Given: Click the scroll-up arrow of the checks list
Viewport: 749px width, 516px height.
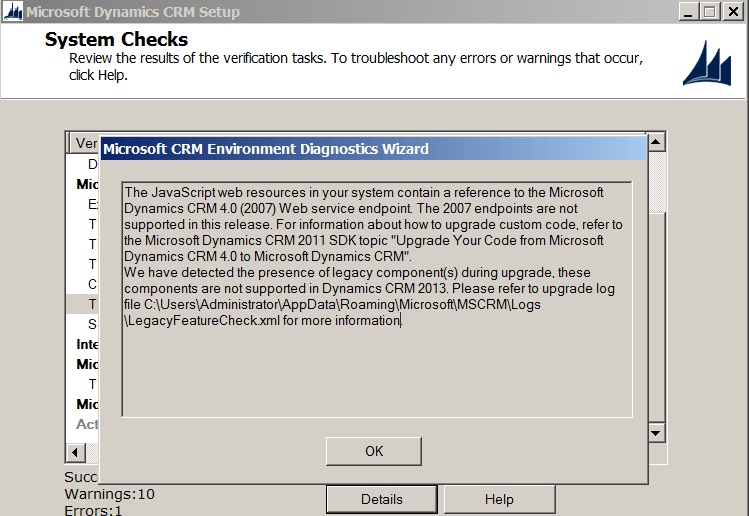Looking at the screenshot, I should [656, 142].
